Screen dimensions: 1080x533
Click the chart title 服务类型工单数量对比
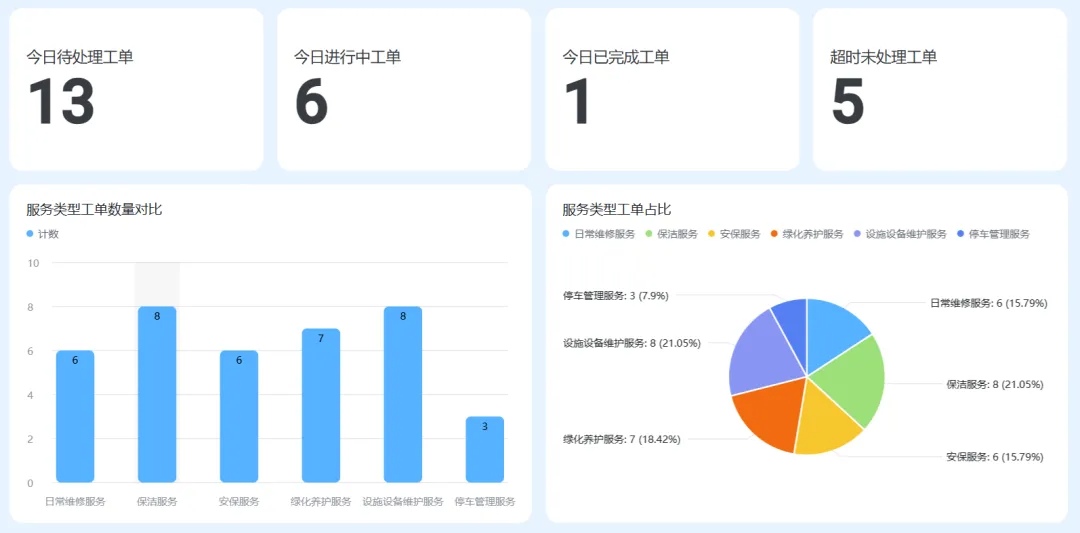tap(94, 210)
